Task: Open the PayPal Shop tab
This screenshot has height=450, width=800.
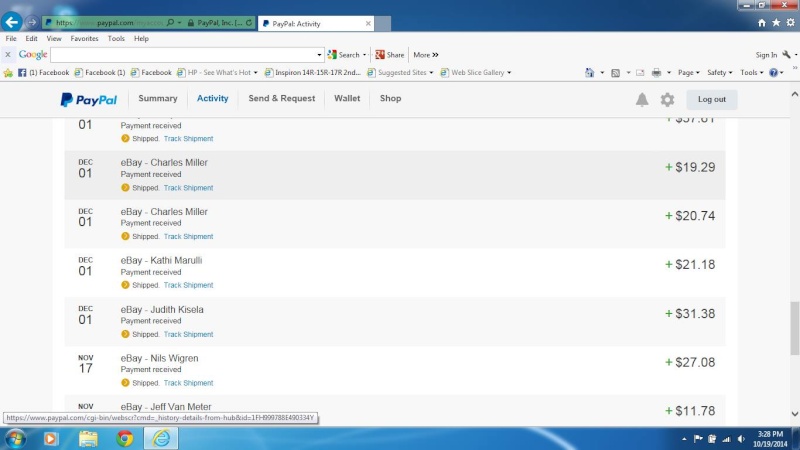Action: (x=390, y=98)
